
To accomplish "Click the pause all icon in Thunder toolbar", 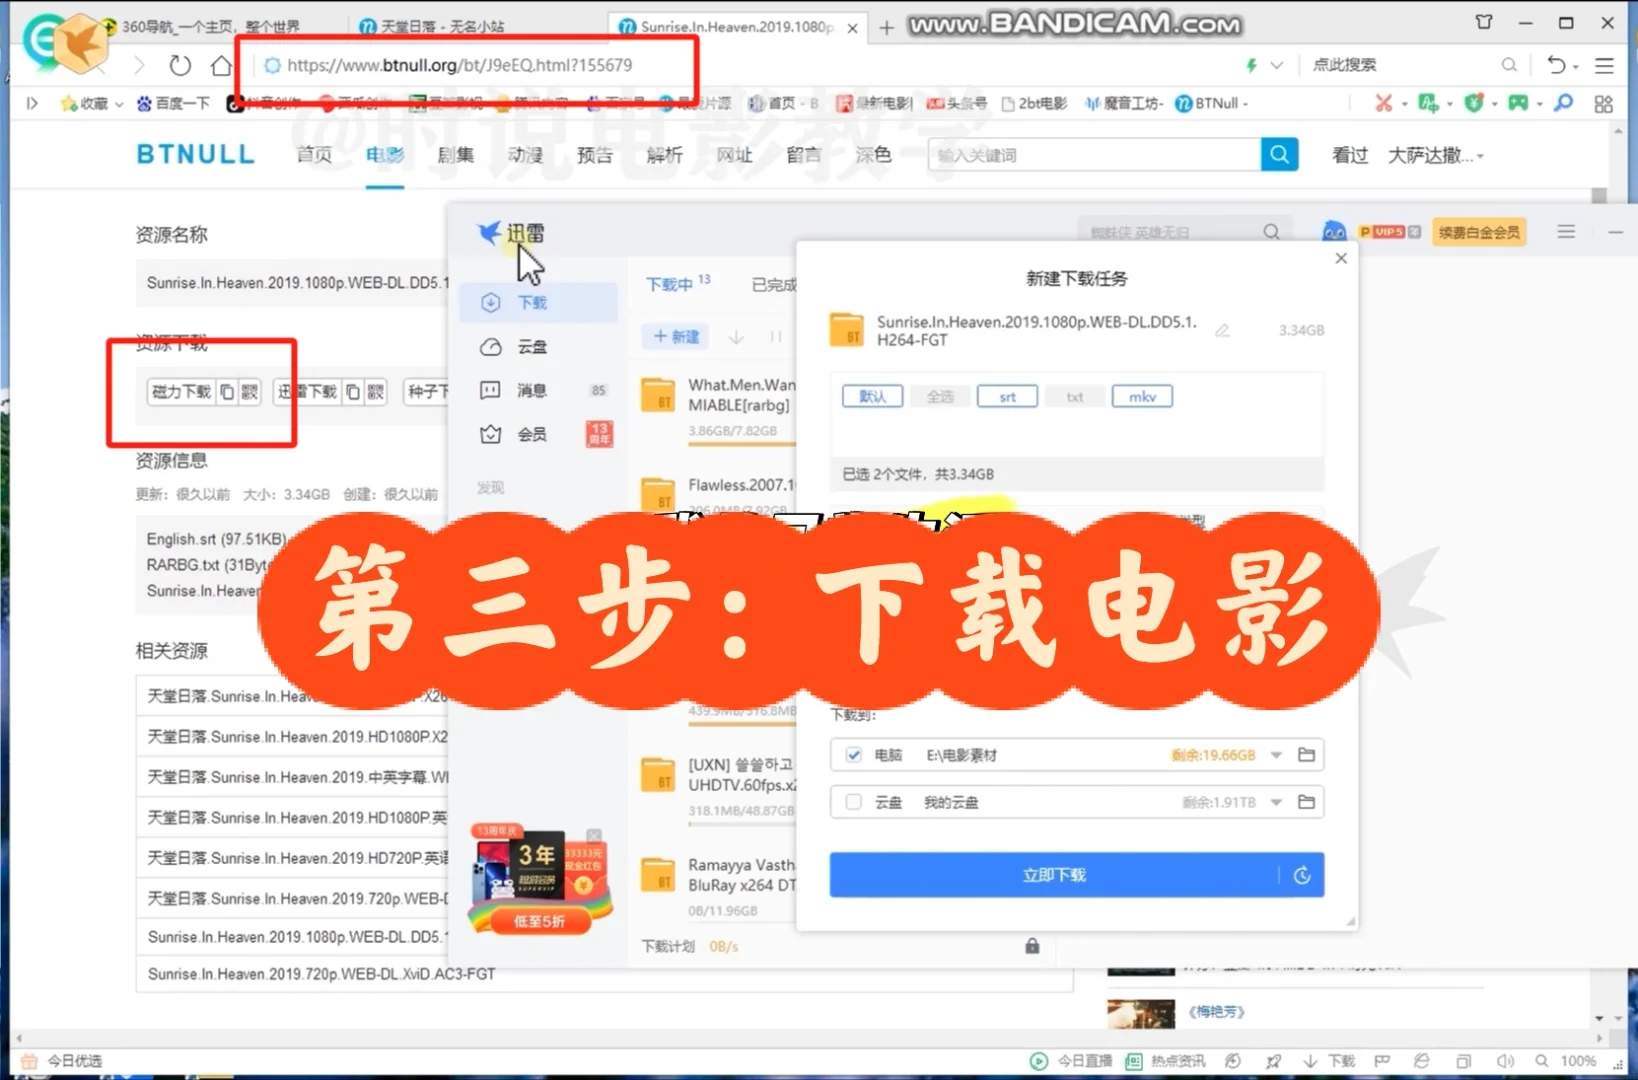I will (776, 337).
